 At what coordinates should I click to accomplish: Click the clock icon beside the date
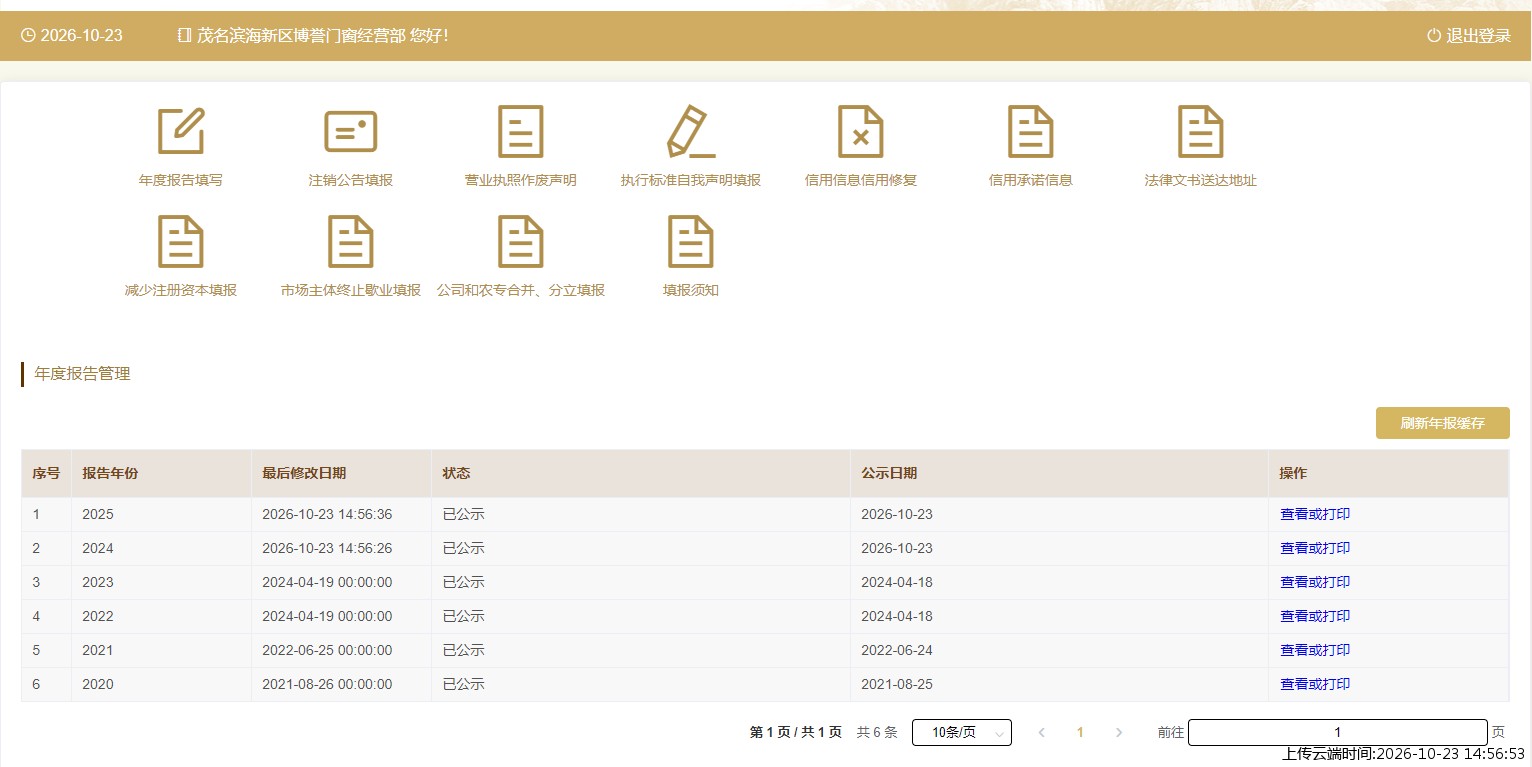[x=28, y=35]
